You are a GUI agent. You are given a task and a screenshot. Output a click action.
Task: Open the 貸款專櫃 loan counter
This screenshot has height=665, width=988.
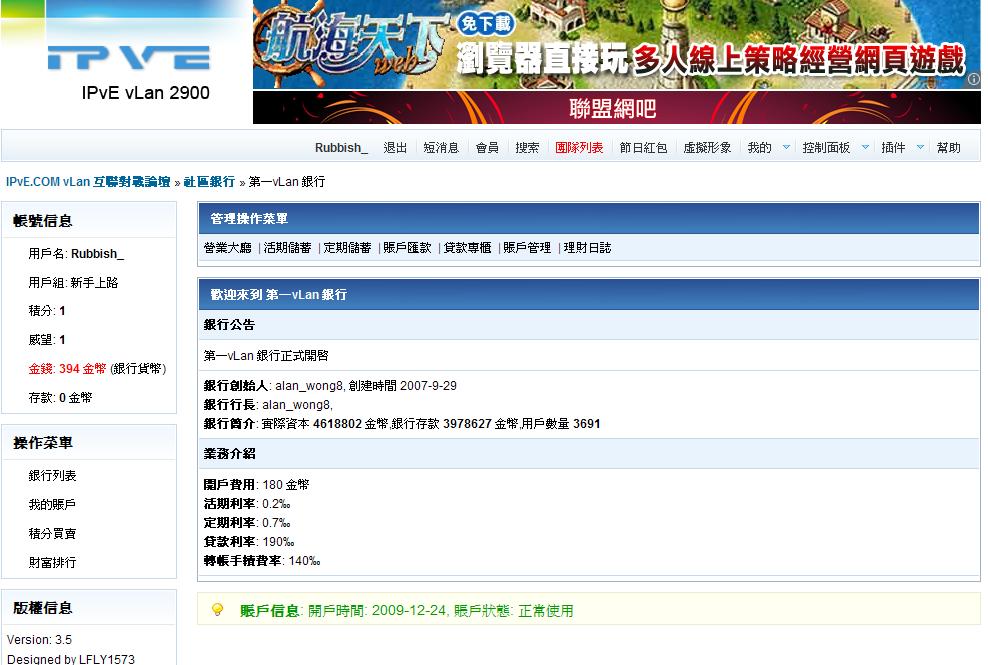click(x=468, y=248)
